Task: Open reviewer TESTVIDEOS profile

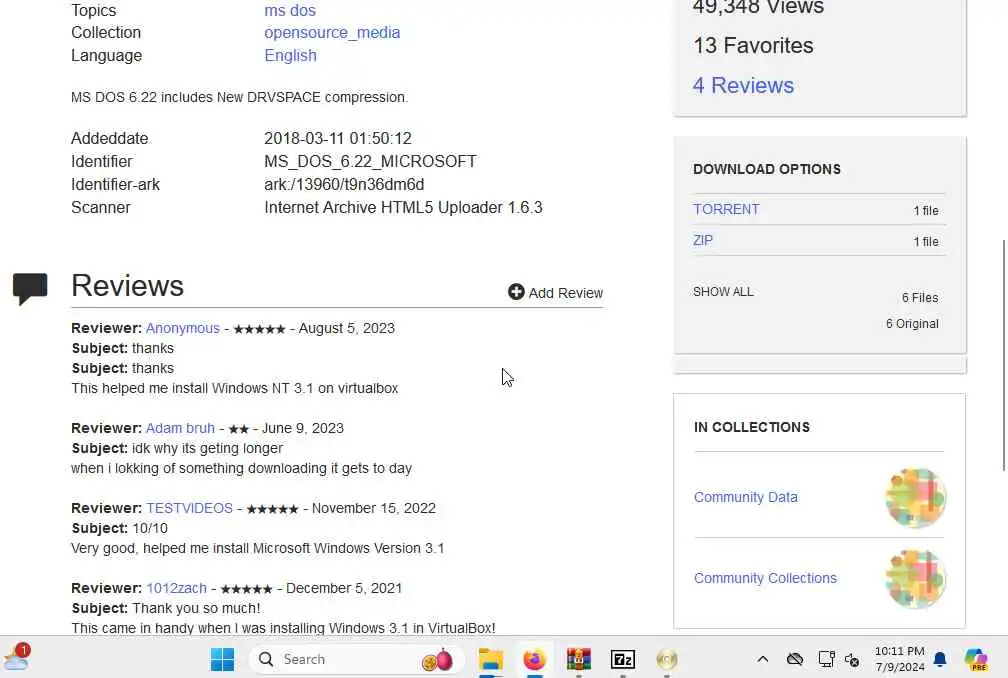Action: tap(189, 508)
